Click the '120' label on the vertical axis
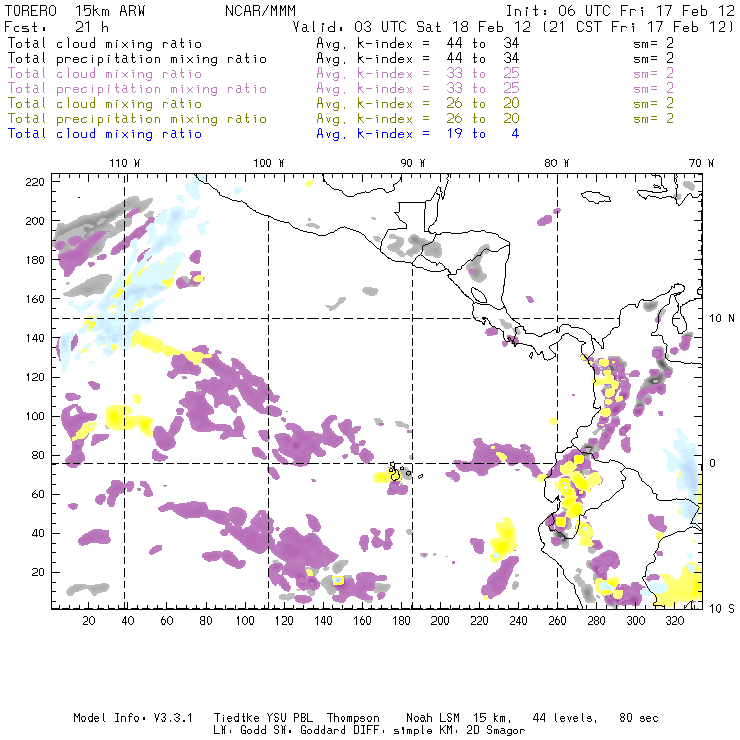Viewport: 740px width, 740px height. (x=35, y=378)
